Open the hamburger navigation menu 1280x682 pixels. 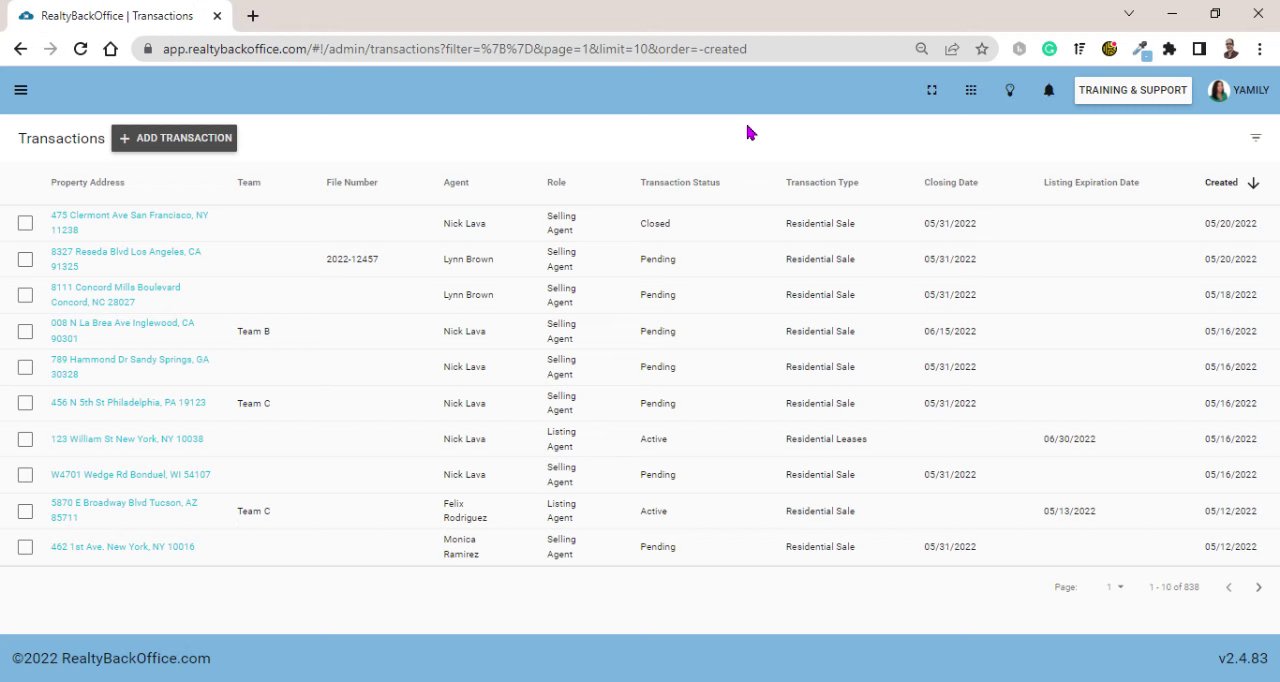[21, 90]
